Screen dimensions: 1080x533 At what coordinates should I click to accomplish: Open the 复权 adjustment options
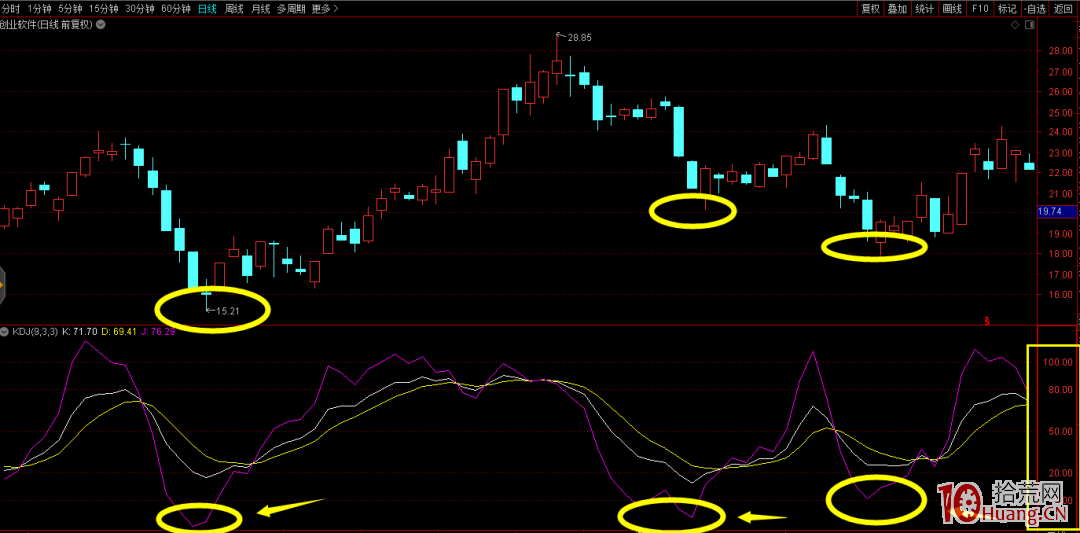click(871, 8)
